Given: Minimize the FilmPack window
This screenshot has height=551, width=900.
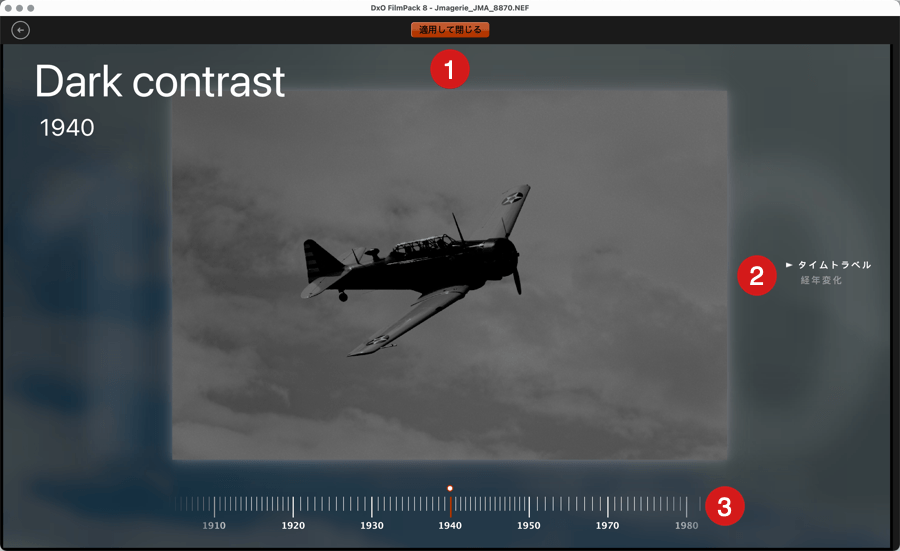Looking at the screenshot, I should pyautogui.click(x=19, y=8).
